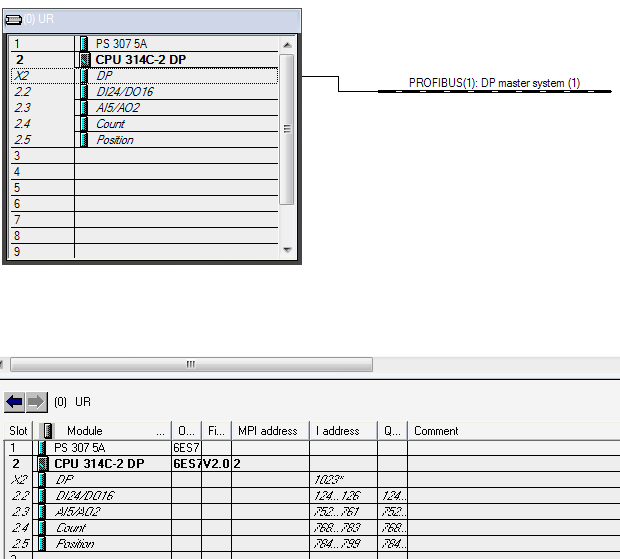Click the 1023* I address cell

[x=343, y=480]
